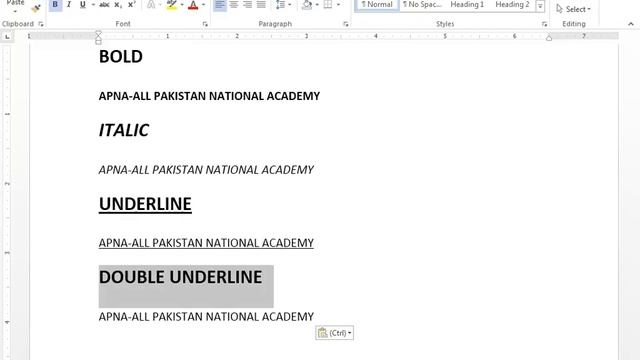Toggle Underline formatting
Screen dimensions: 640x360
[83, 4]
